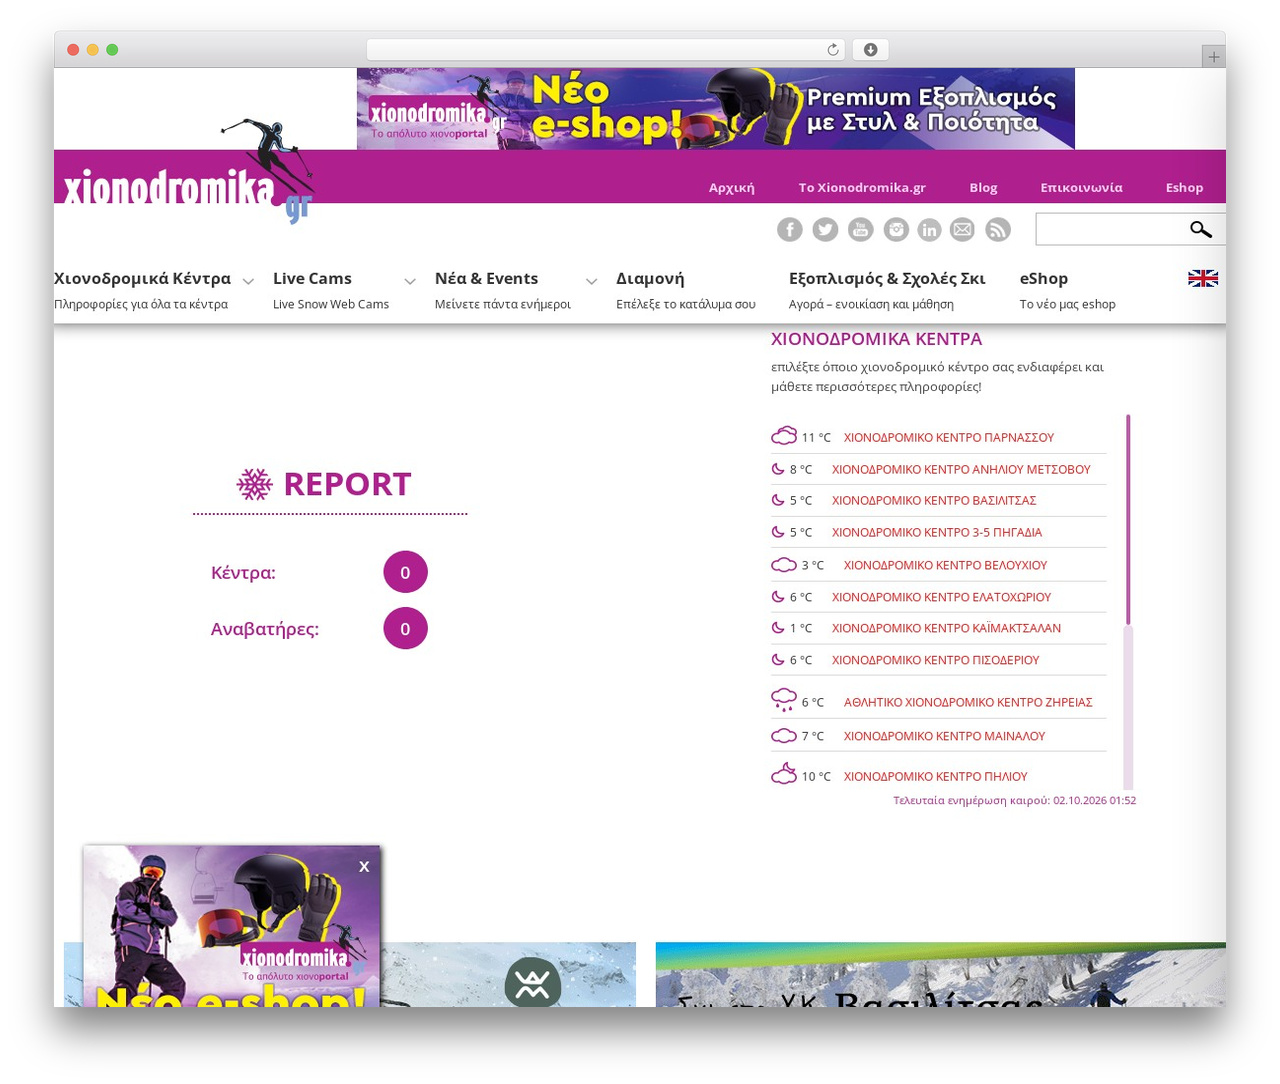The height and width of the screenshot is (1084, 1280).
Task: Click weather icon beside ΠΑΡΝΑΣΣΟΥ
Action: [x=784, y=436]
